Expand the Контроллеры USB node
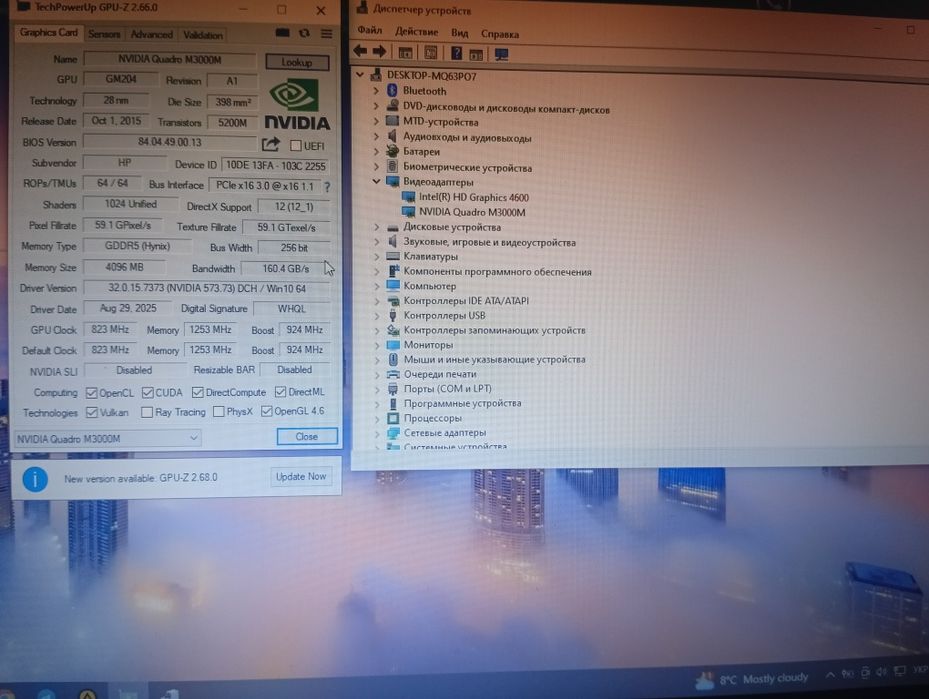This screenshot has width=929, height=699. [377, 315]
